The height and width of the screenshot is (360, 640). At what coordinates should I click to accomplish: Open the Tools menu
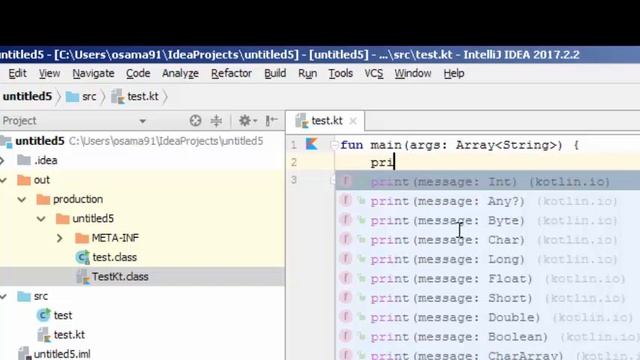[x=341, y=73]
